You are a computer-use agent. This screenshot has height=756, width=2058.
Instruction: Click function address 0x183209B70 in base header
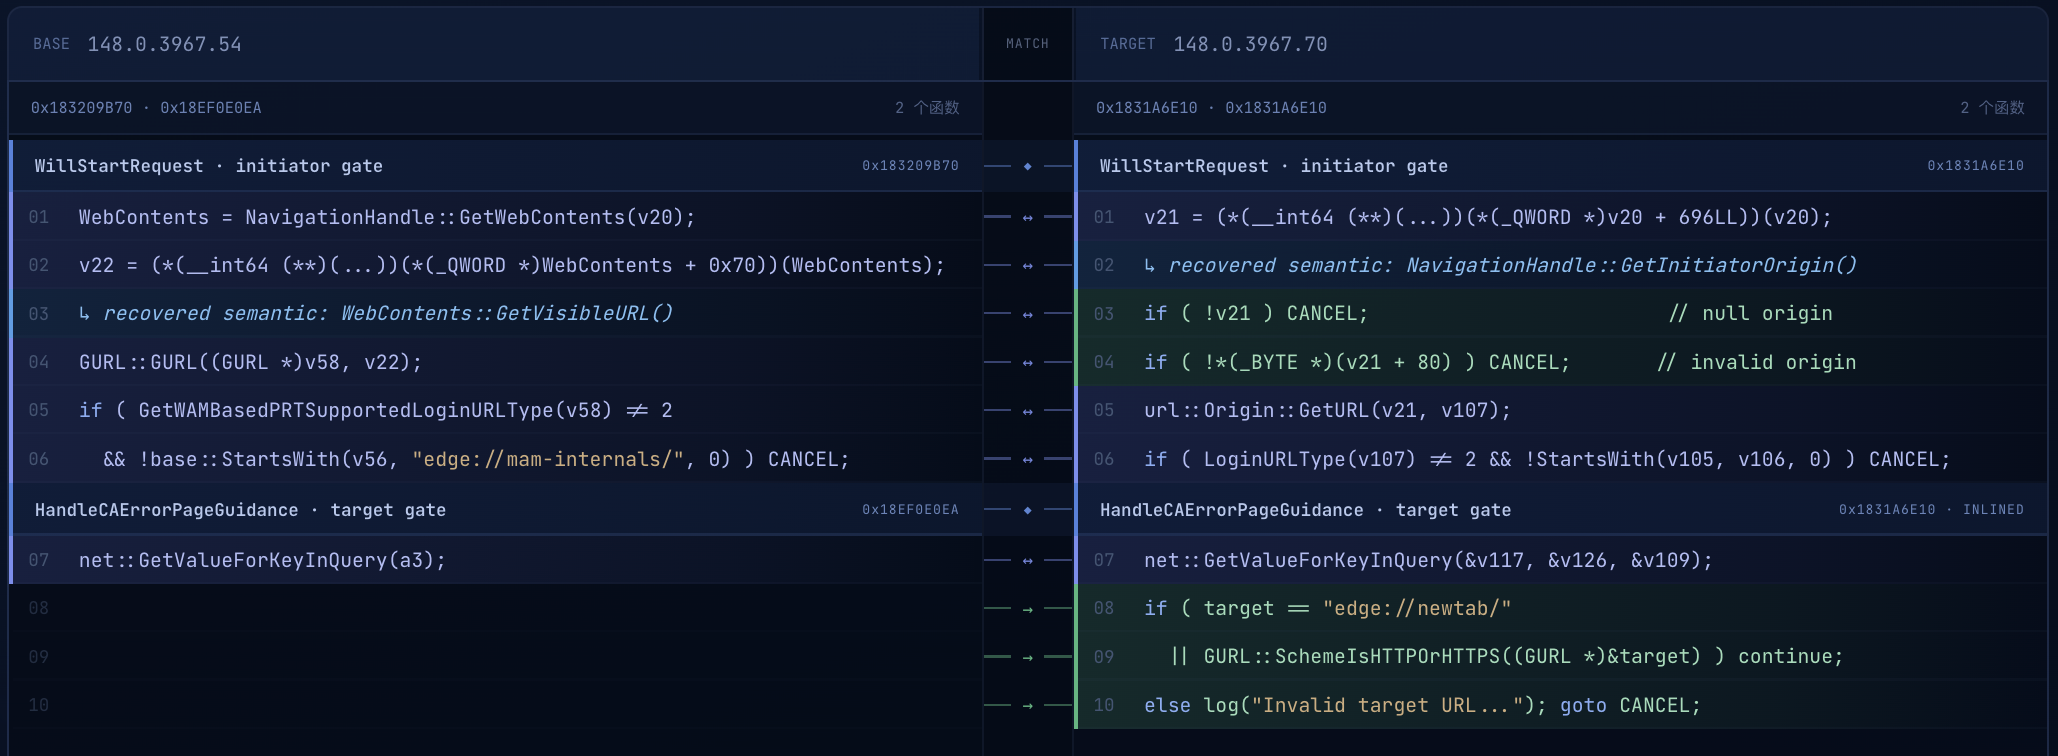910,166
